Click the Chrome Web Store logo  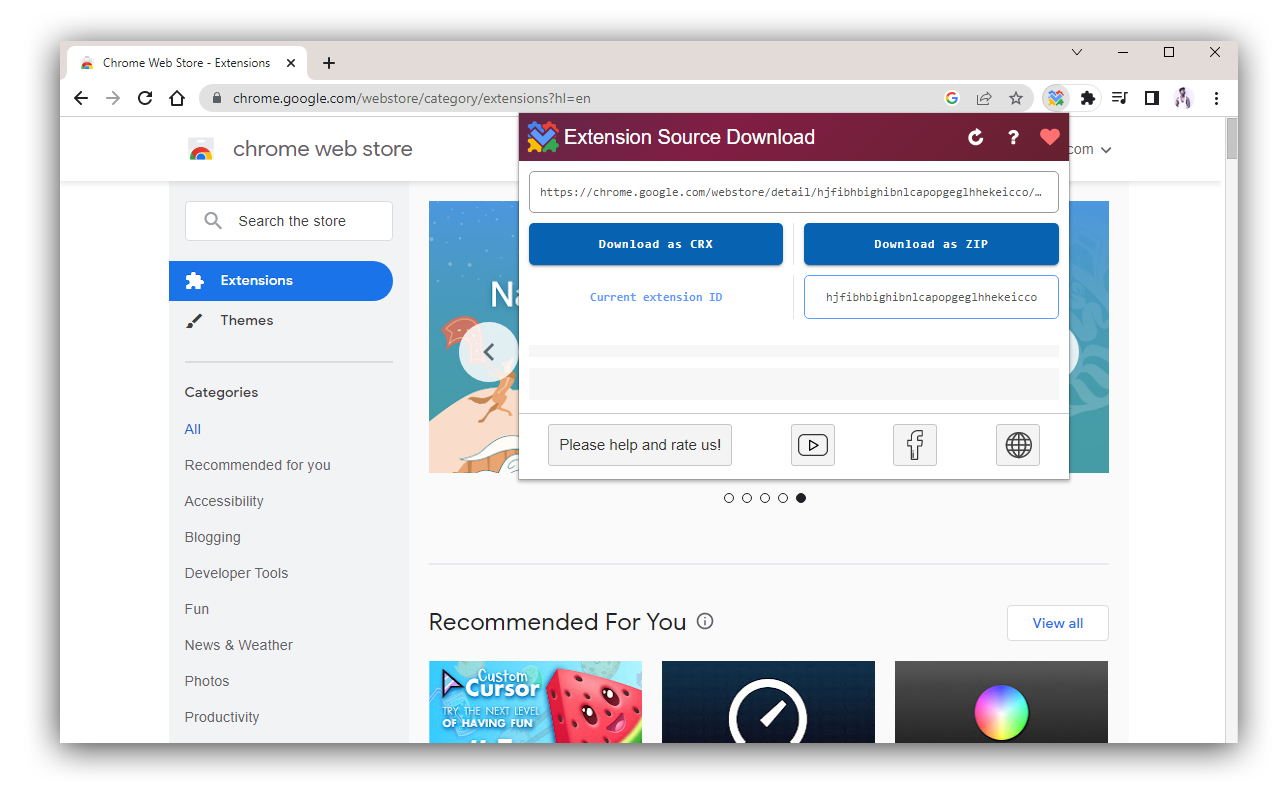click(x=201, y=150)
